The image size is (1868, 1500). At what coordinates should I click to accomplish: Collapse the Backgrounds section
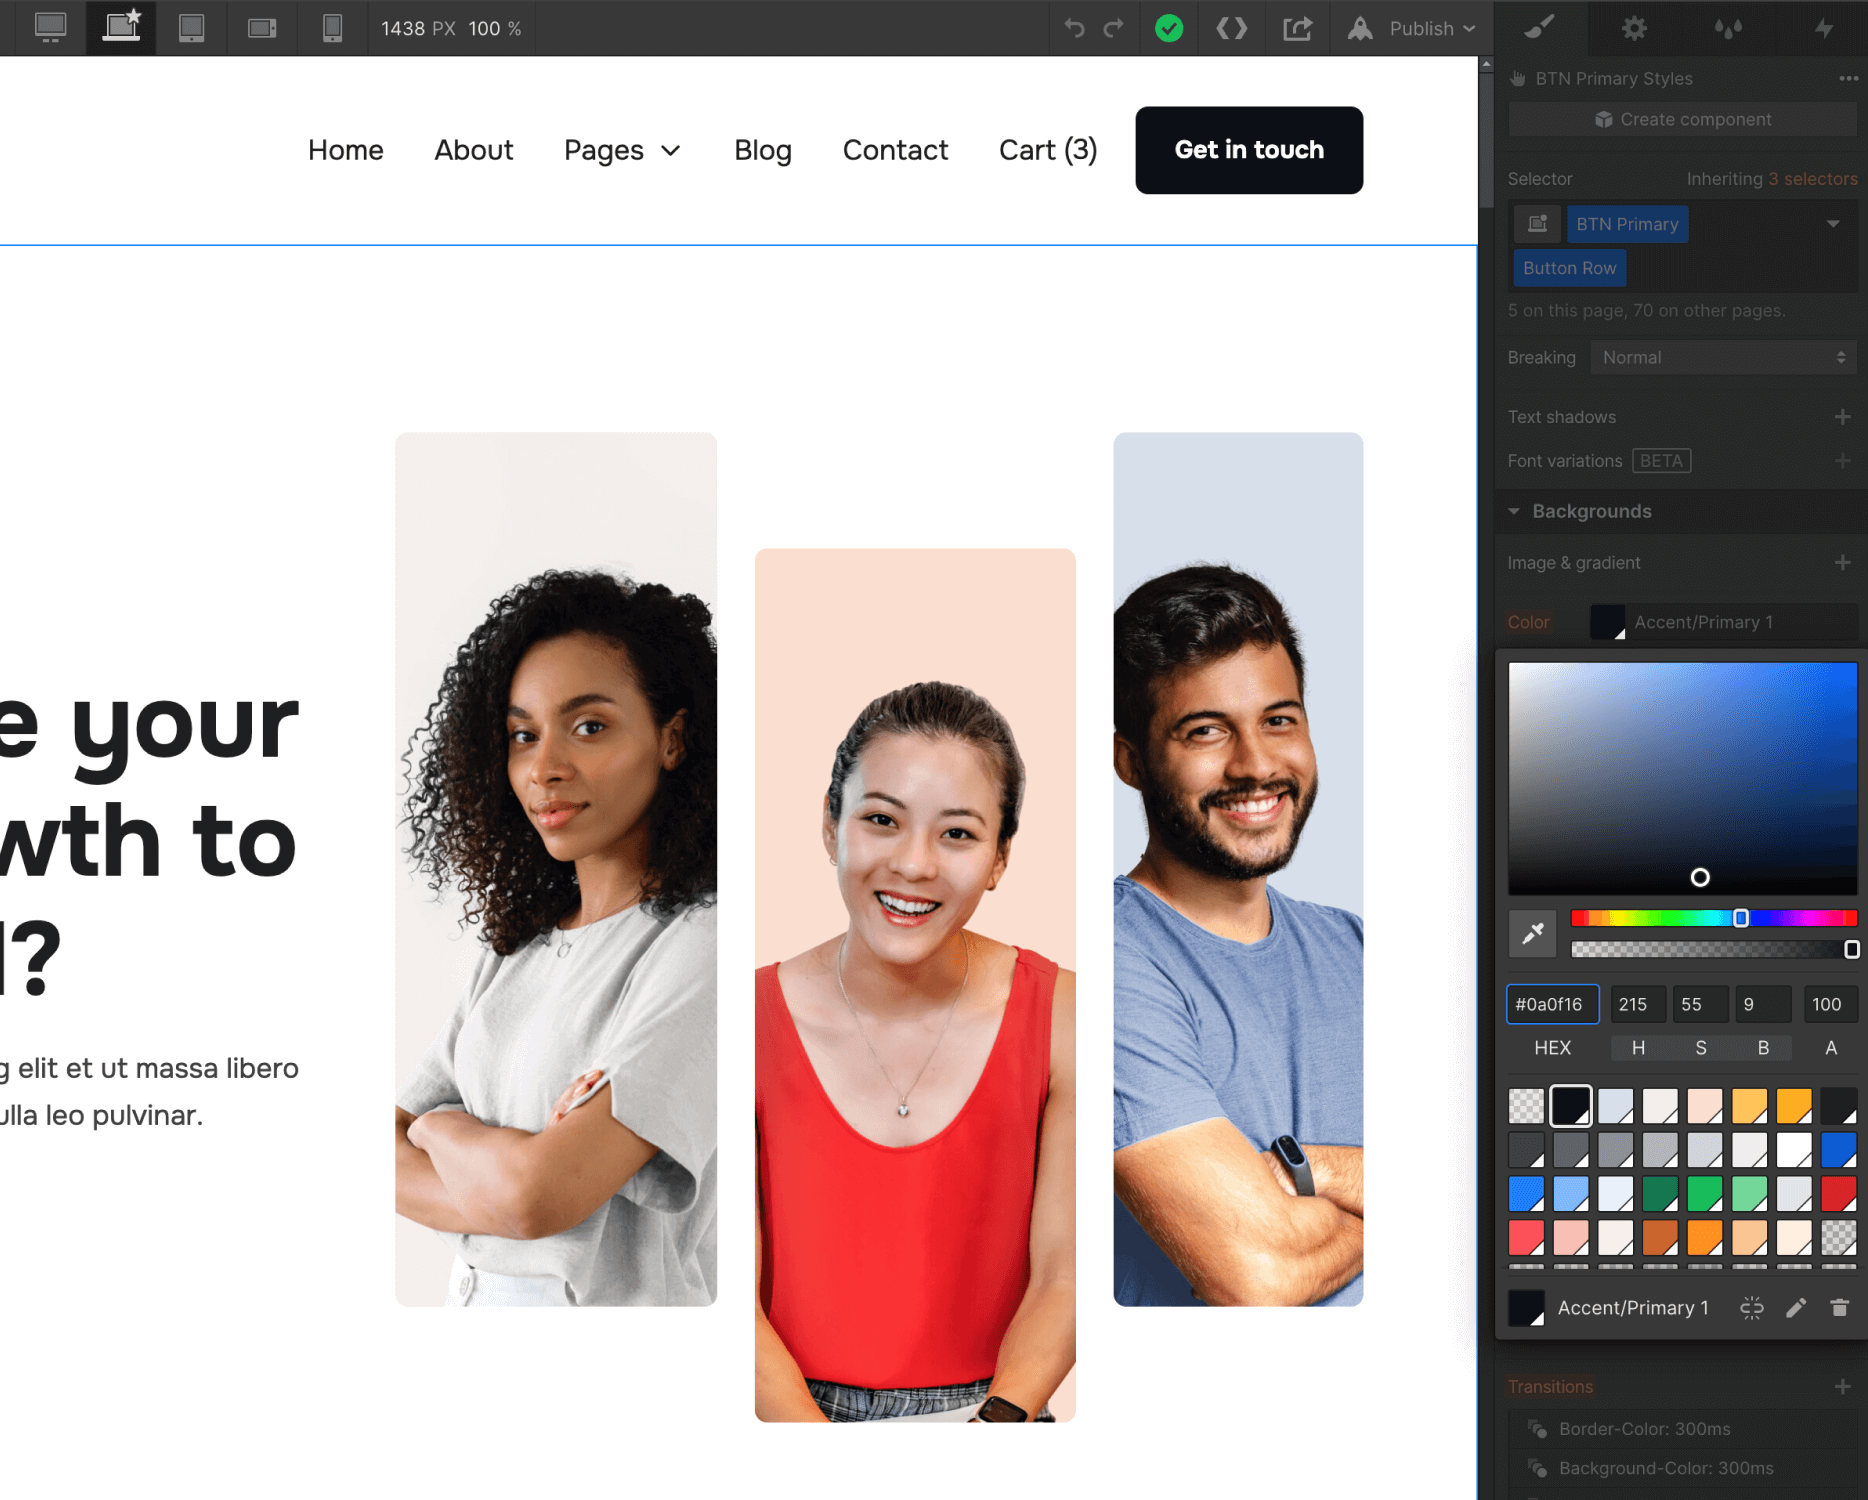pos(1514,511)
